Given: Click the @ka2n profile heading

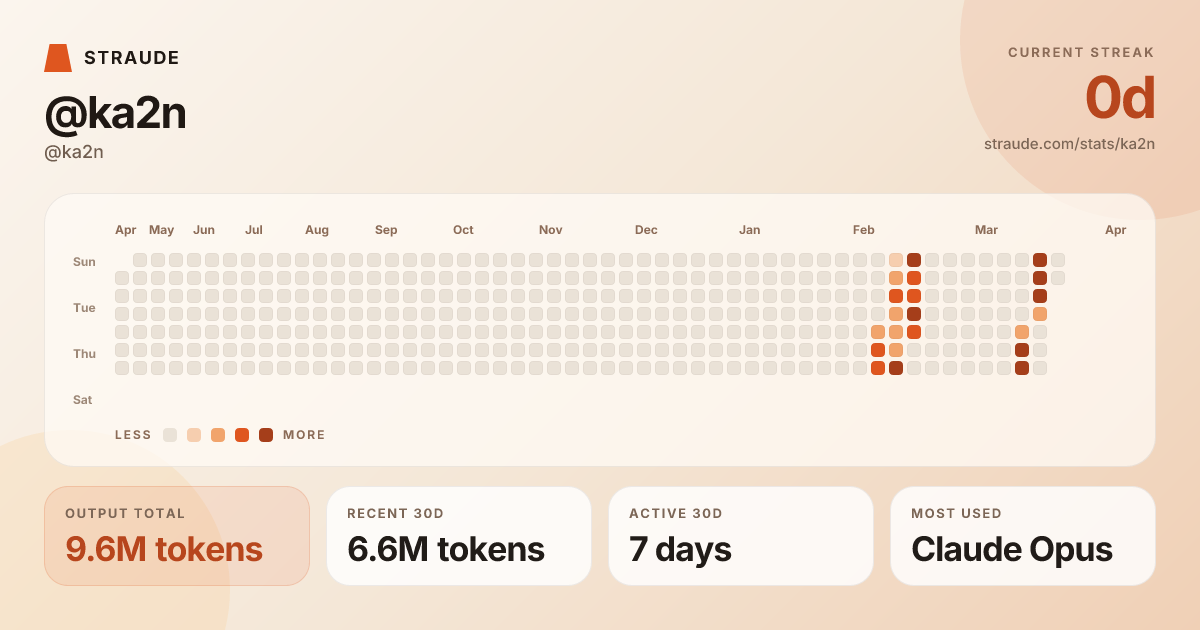Looking at the screenshot, I should tap(115, 114).
